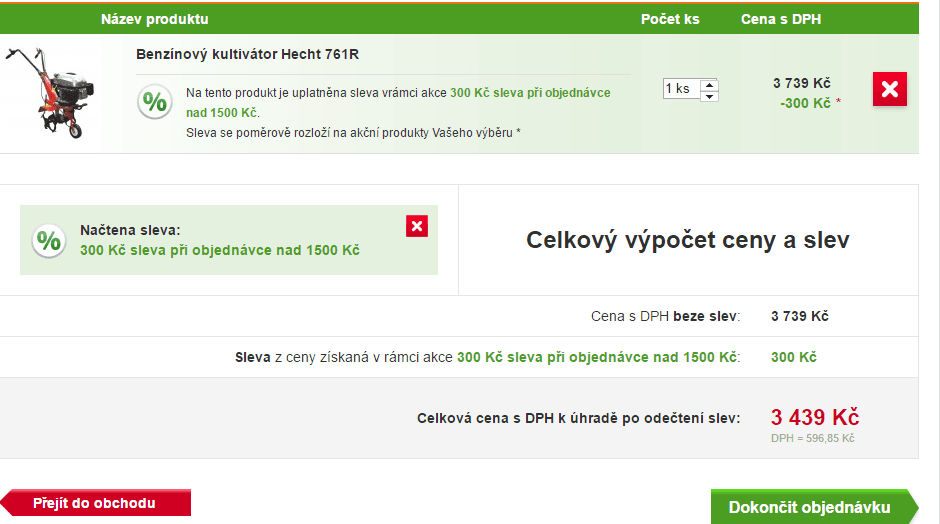Screen dimensions: 940x524
Task: Remove the loaded 300 Kč discount
Action: tap(417, 226)
